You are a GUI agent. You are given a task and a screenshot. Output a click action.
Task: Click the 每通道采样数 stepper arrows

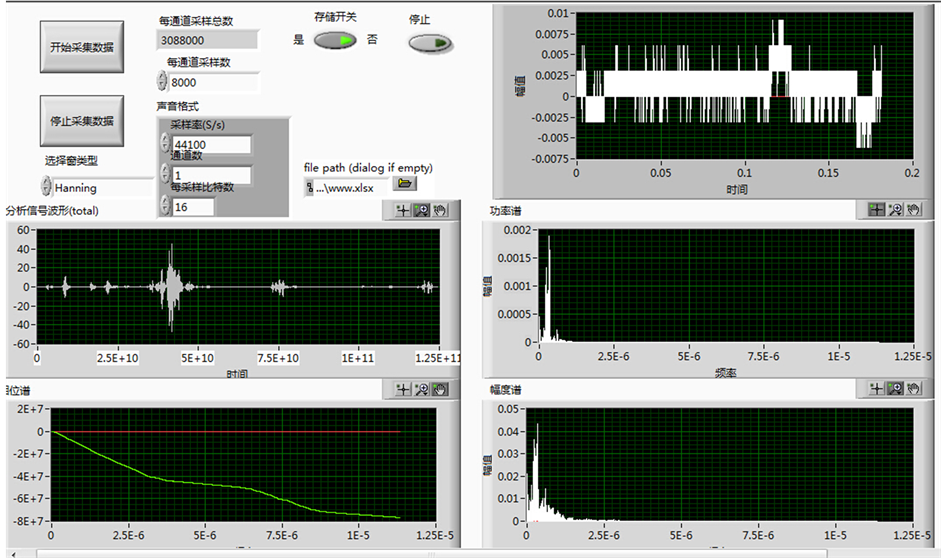pos(165,83)
